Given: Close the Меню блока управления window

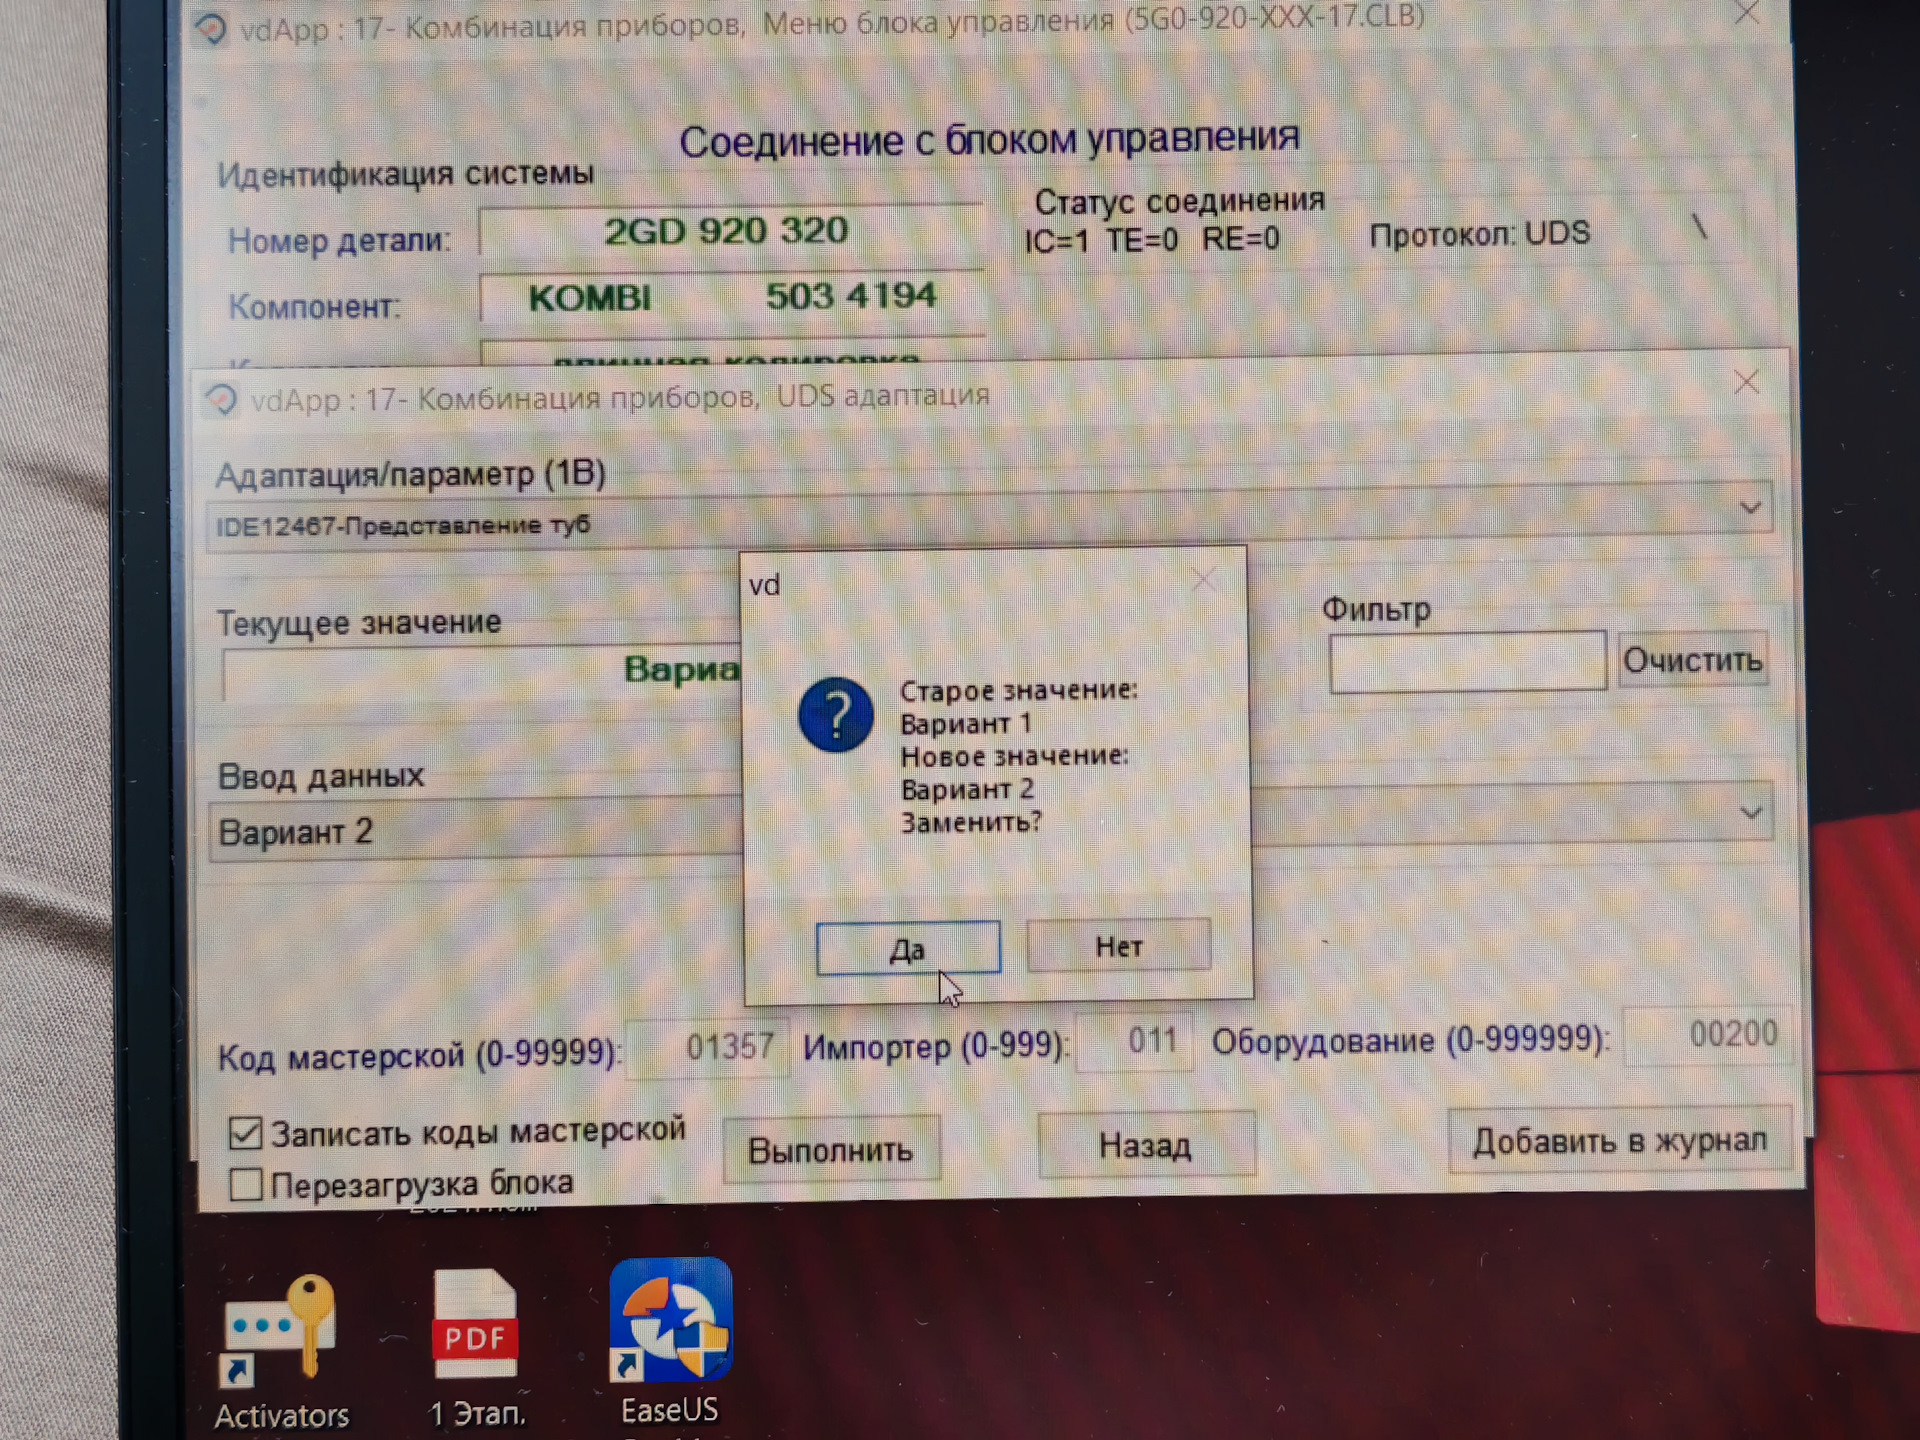Looking at the screenshot, I should (x=1747, y=13).
